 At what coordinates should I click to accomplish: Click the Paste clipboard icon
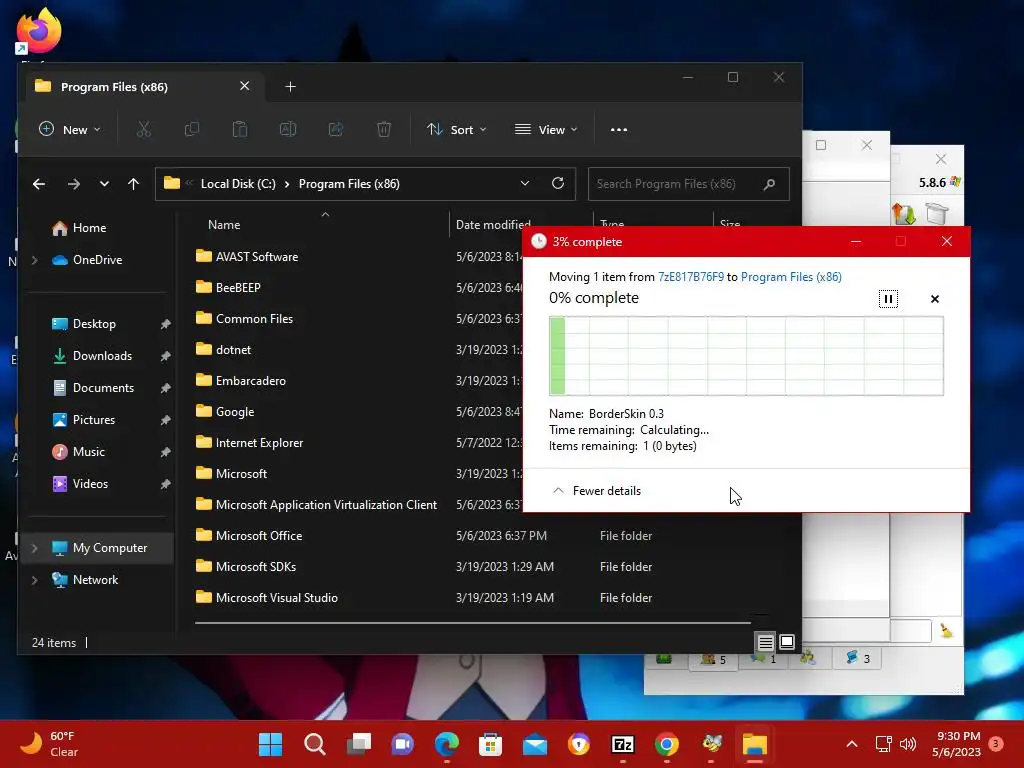(240, 129)
